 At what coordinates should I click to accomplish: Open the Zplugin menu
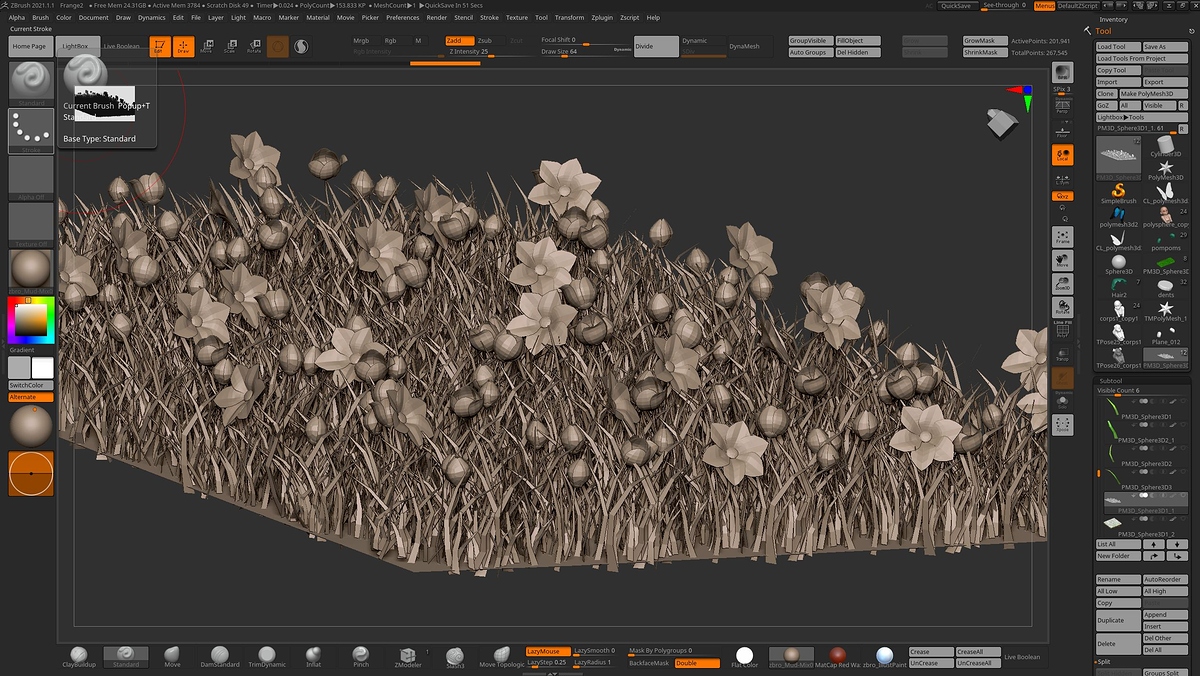602,17
